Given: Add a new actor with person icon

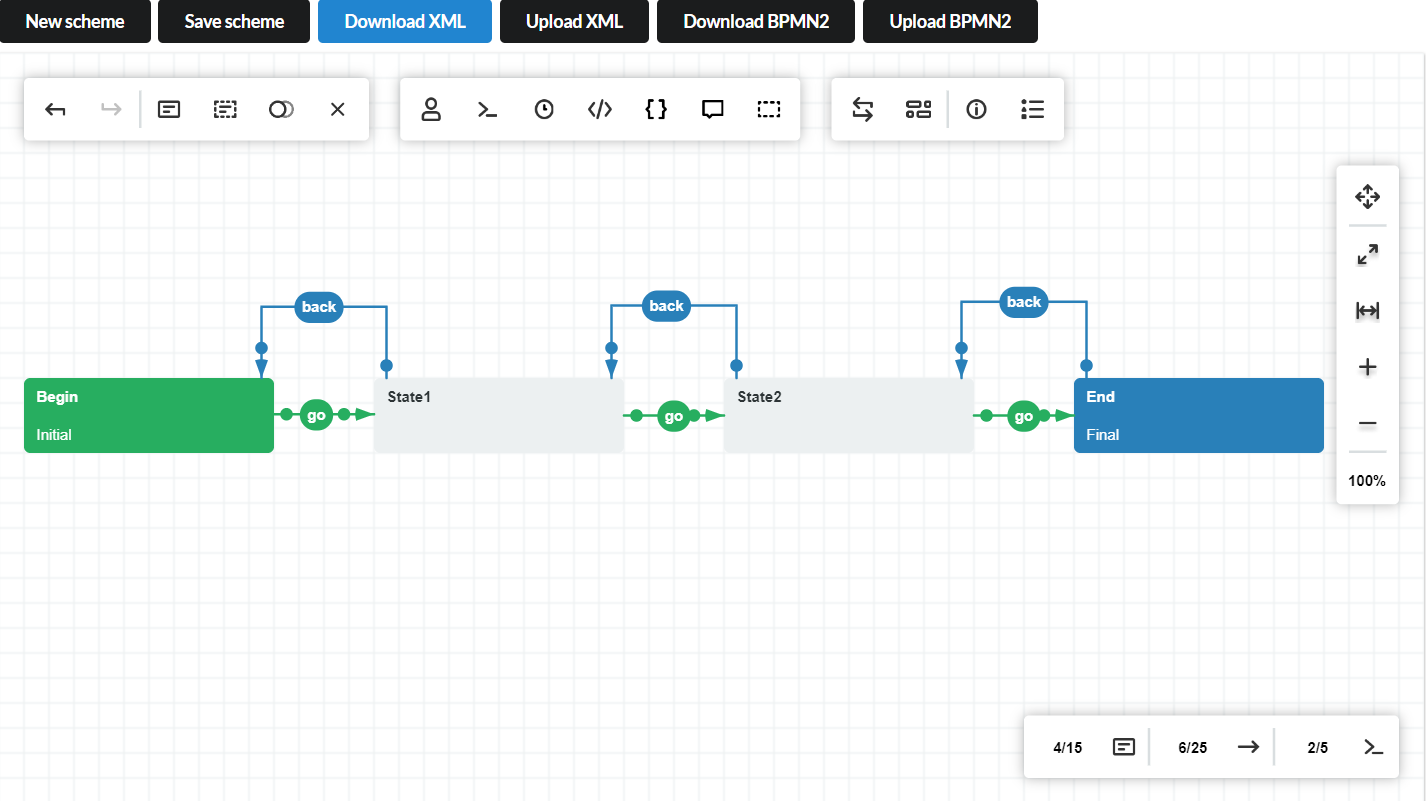Looking at the screenshot, I should pos(431,110).
